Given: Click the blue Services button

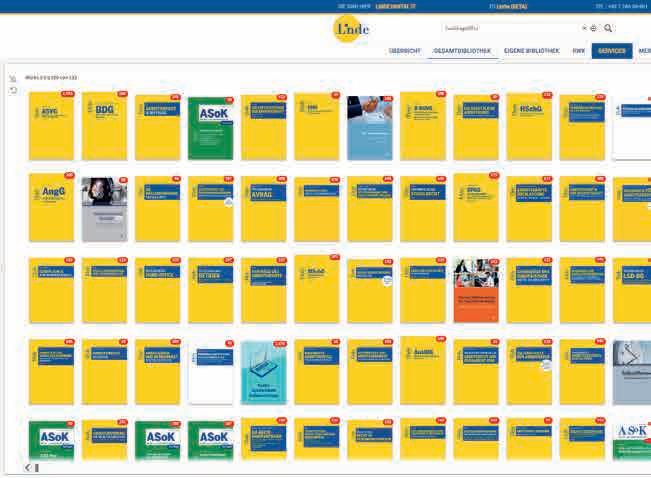Looking at the screenshot, I should 612,51.
